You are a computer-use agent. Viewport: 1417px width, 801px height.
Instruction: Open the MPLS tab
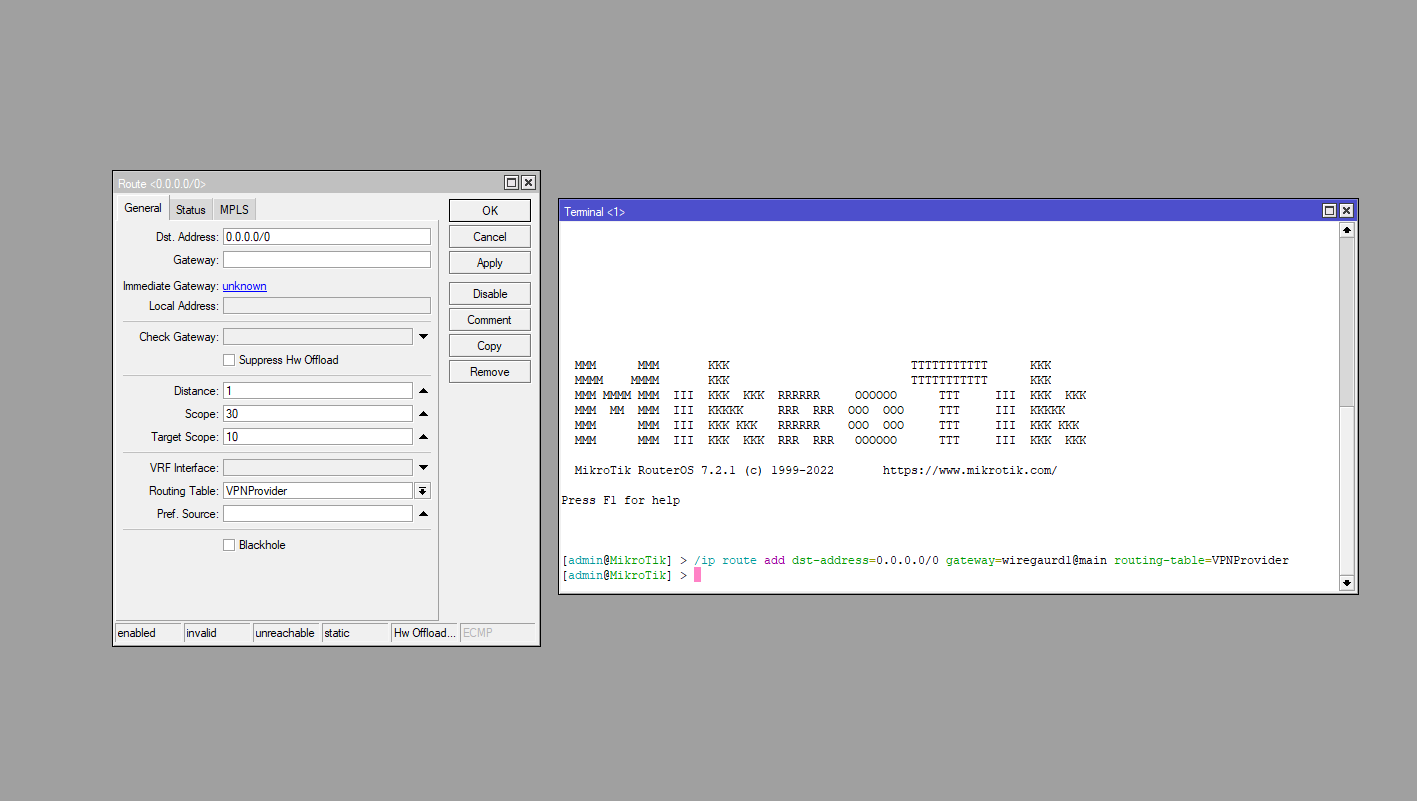click(x=235, y=210)
